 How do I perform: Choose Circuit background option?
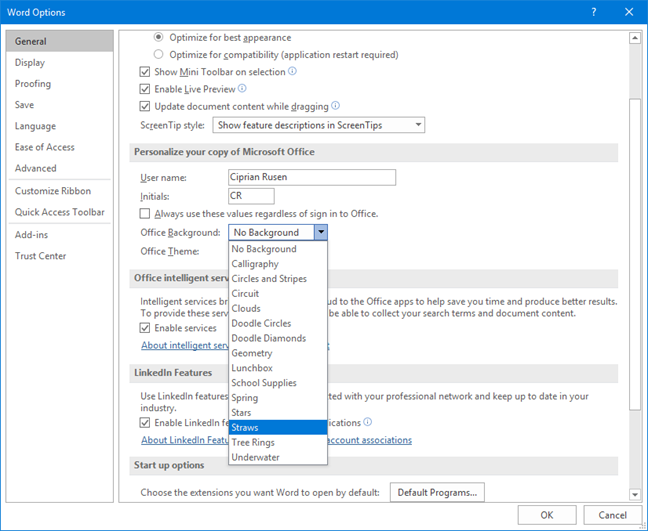point(278,293)
